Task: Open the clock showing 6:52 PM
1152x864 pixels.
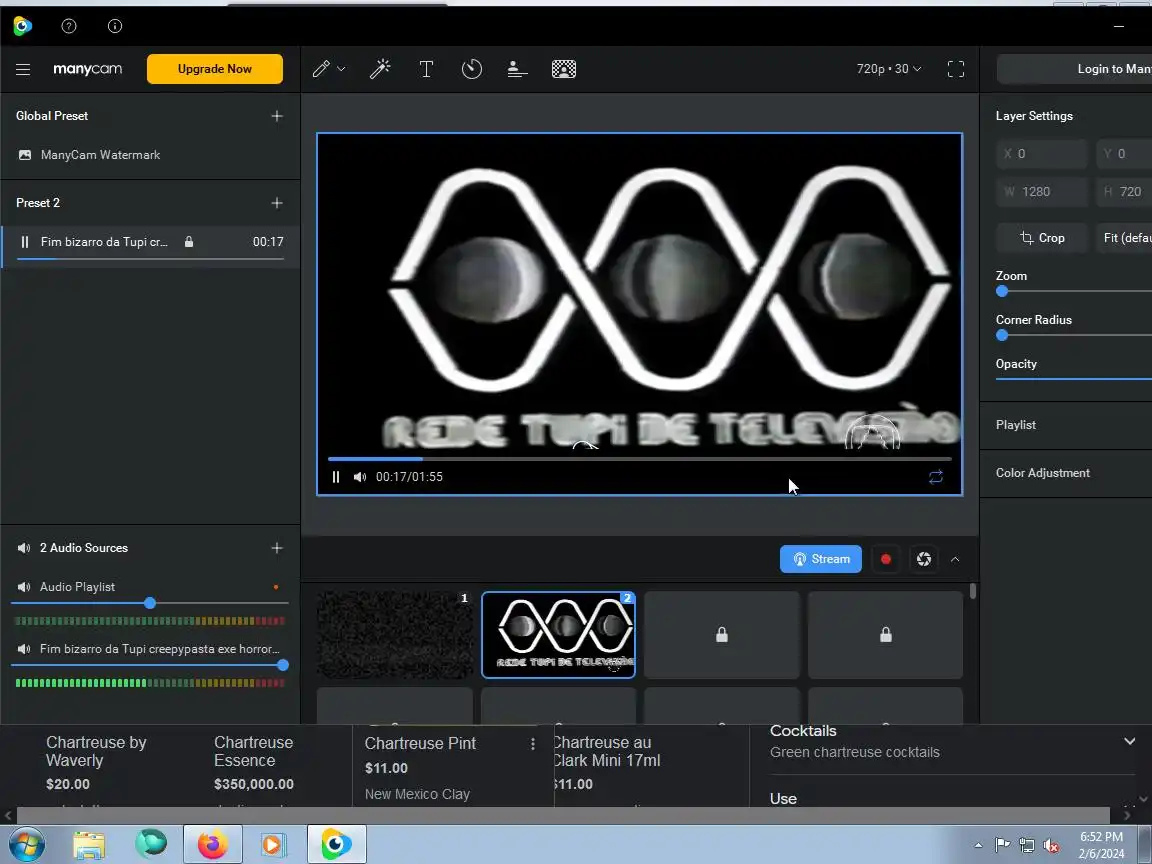Action: click(1101, 845)
